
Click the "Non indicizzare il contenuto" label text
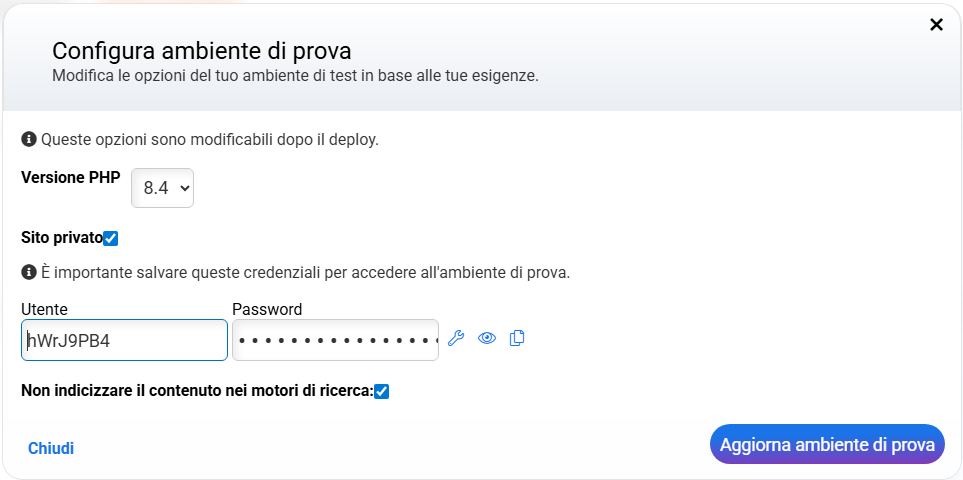click(195, 391)
